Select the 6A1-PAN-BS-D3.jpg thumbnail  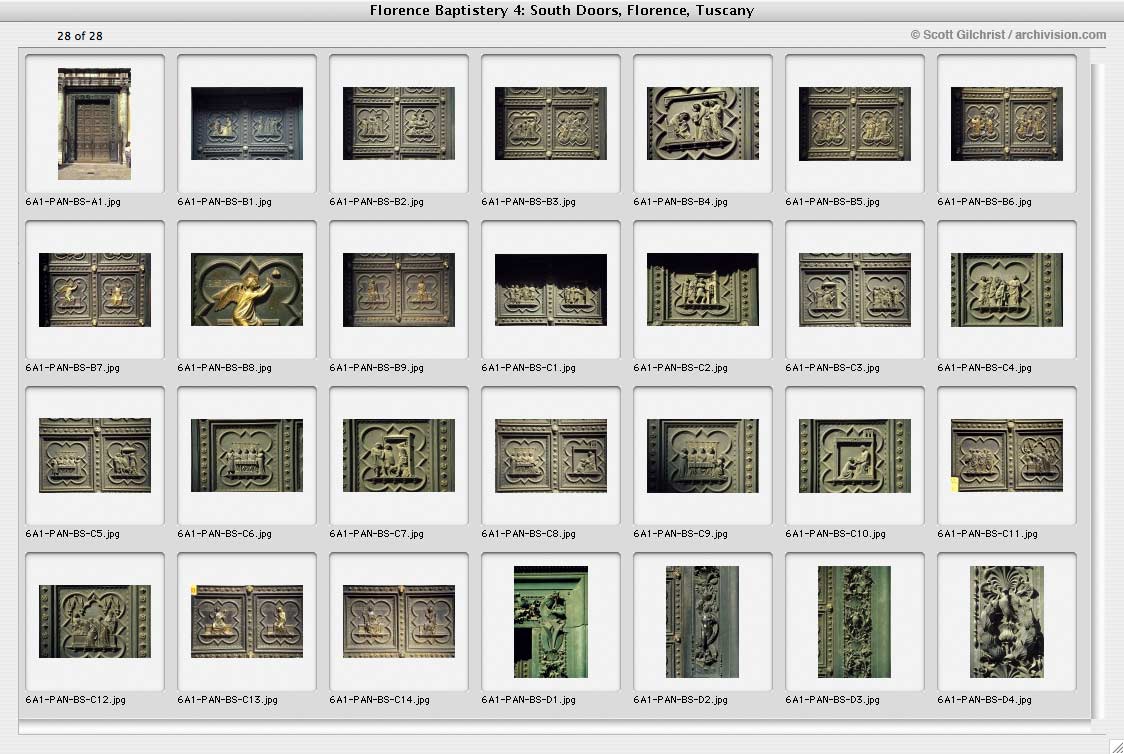[x=854, y=621]
